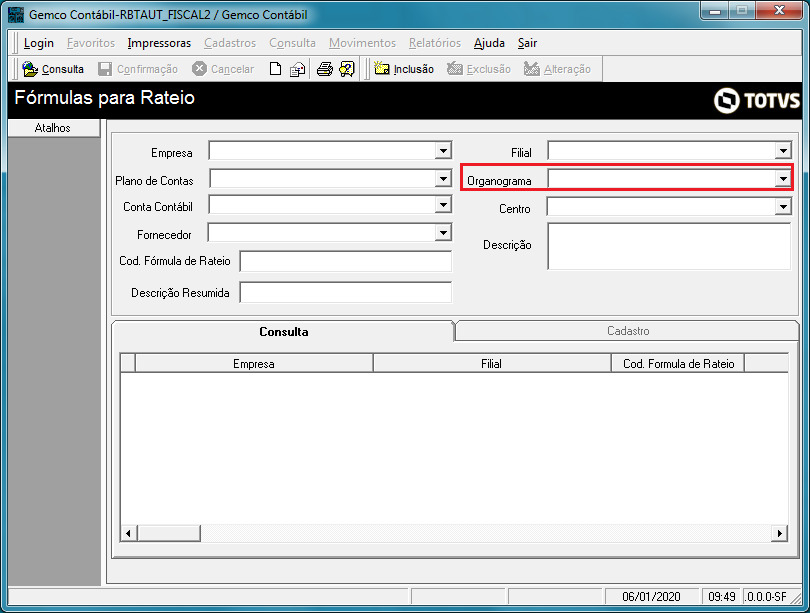Click the Alteração toolbar button
Image resolution: width=810 pixels, height=613 pixels.
[x=557, y=69]
